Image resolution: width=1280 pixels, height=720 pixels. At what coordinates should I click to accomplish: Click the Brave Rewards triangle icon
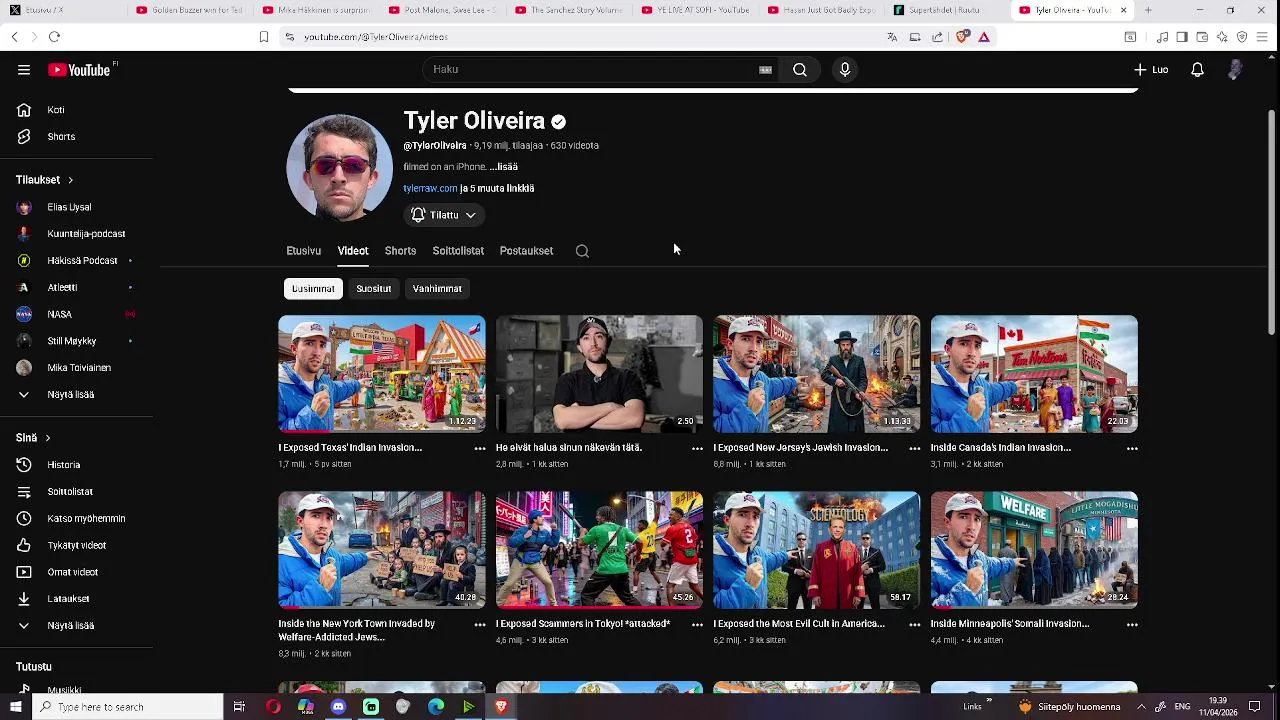click(x=984, y=37)
